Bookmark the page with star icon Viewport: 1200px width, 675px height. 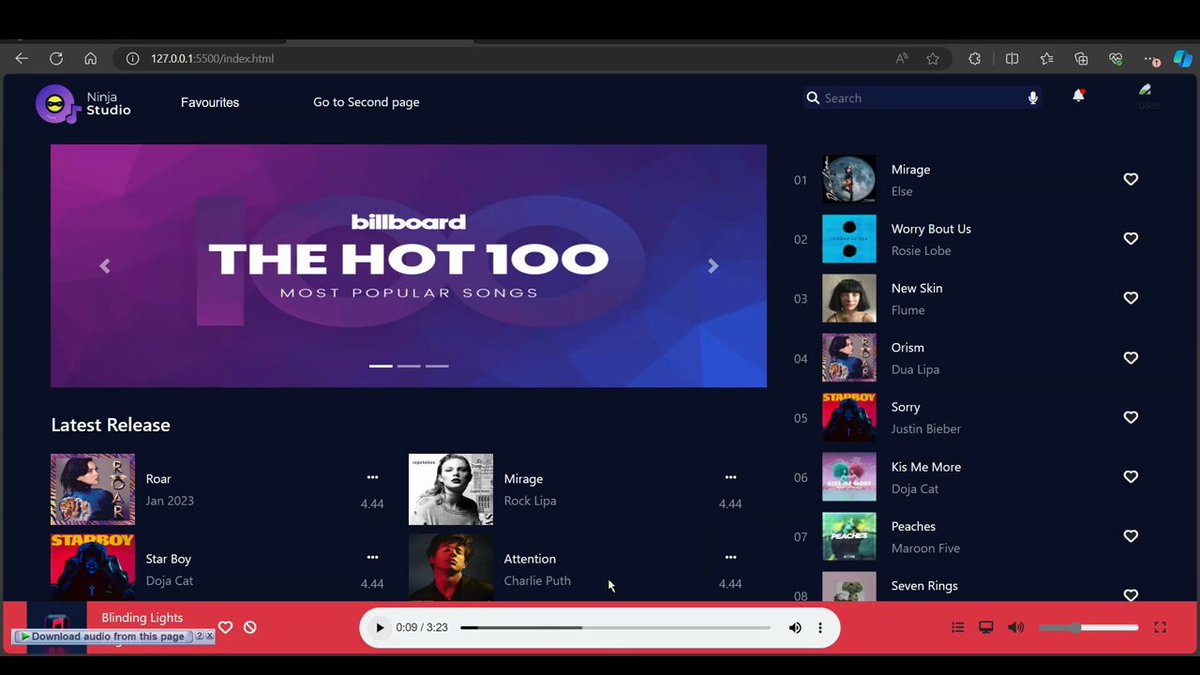[933, 58]
